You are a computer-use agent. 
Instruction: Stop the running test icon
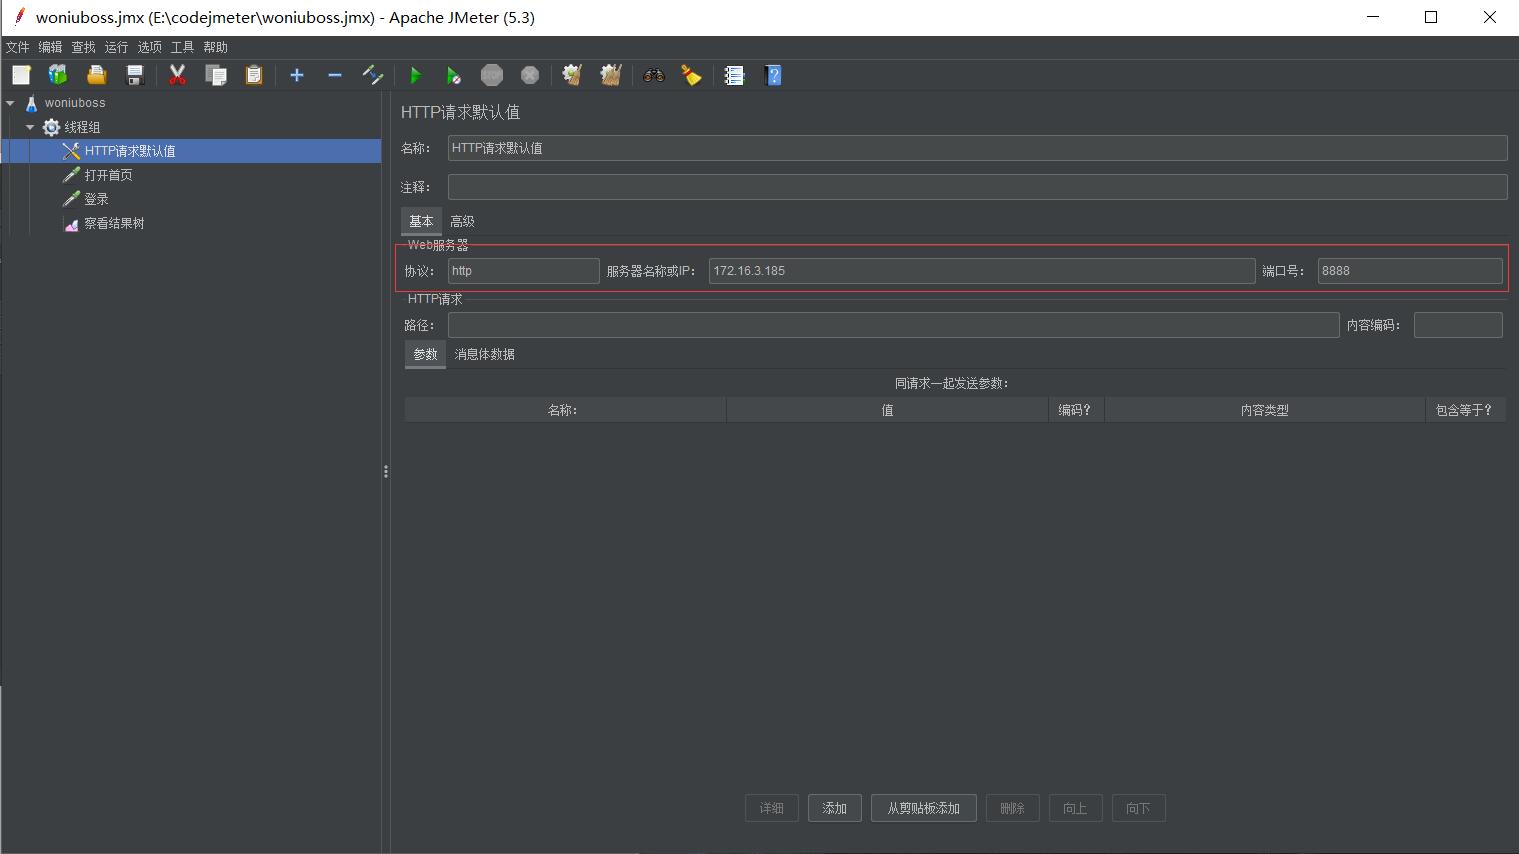(492, 75)
